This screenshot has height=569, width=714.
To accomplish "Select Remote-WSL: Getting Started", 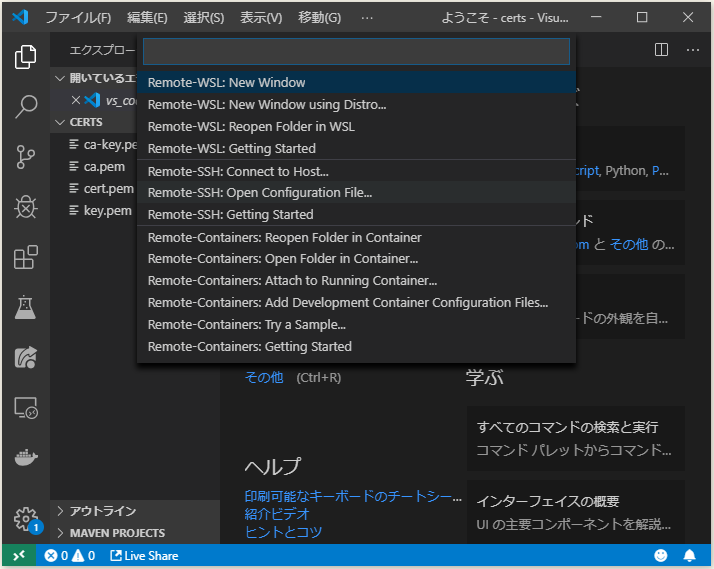I will point(356,148).
